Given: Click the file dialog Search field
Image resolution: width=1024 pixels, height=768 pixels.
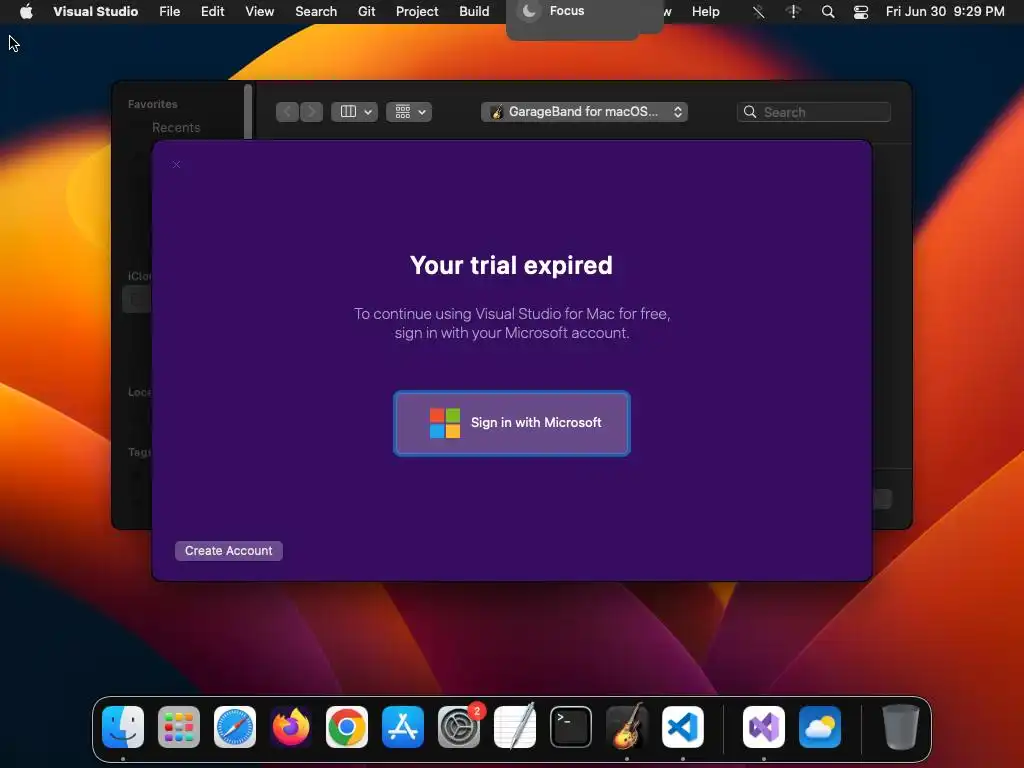Looking at the screenshot, I should coord(814,112).
